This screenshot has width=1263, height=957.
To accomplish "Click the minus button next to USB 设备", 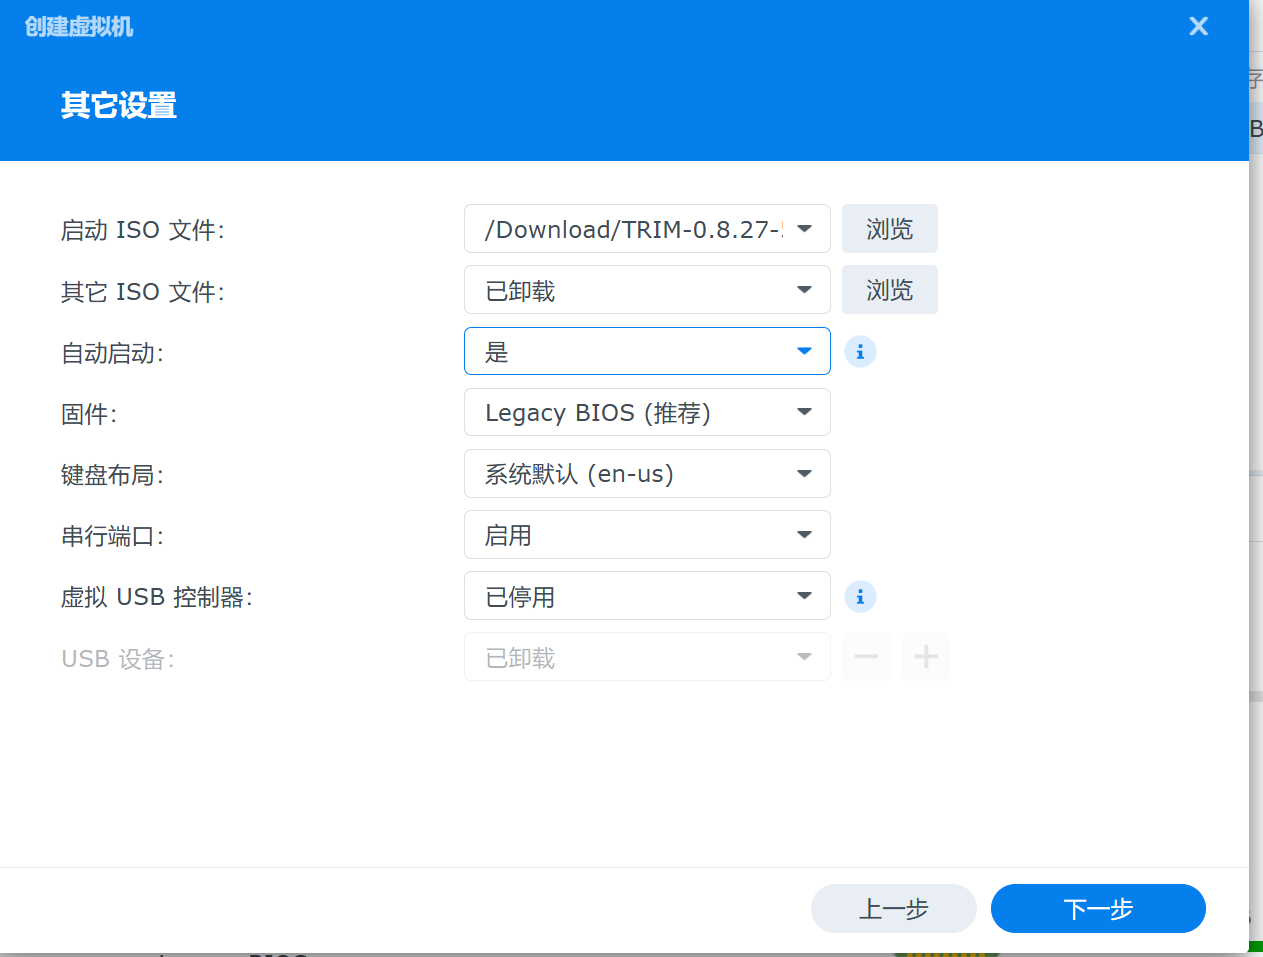I will pyautogui.click(x=866, y=657).
